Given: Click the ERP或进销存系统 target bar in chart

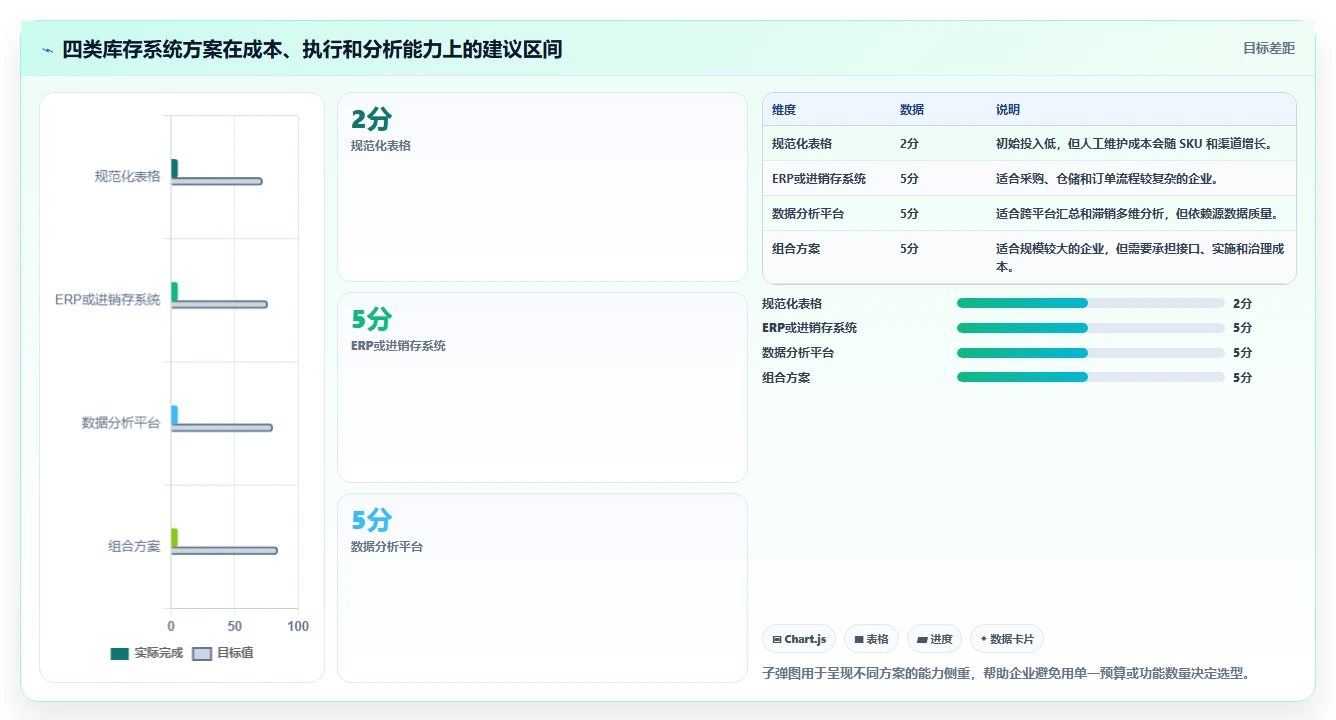Looking at the screenshot, I should coord(219,304).
